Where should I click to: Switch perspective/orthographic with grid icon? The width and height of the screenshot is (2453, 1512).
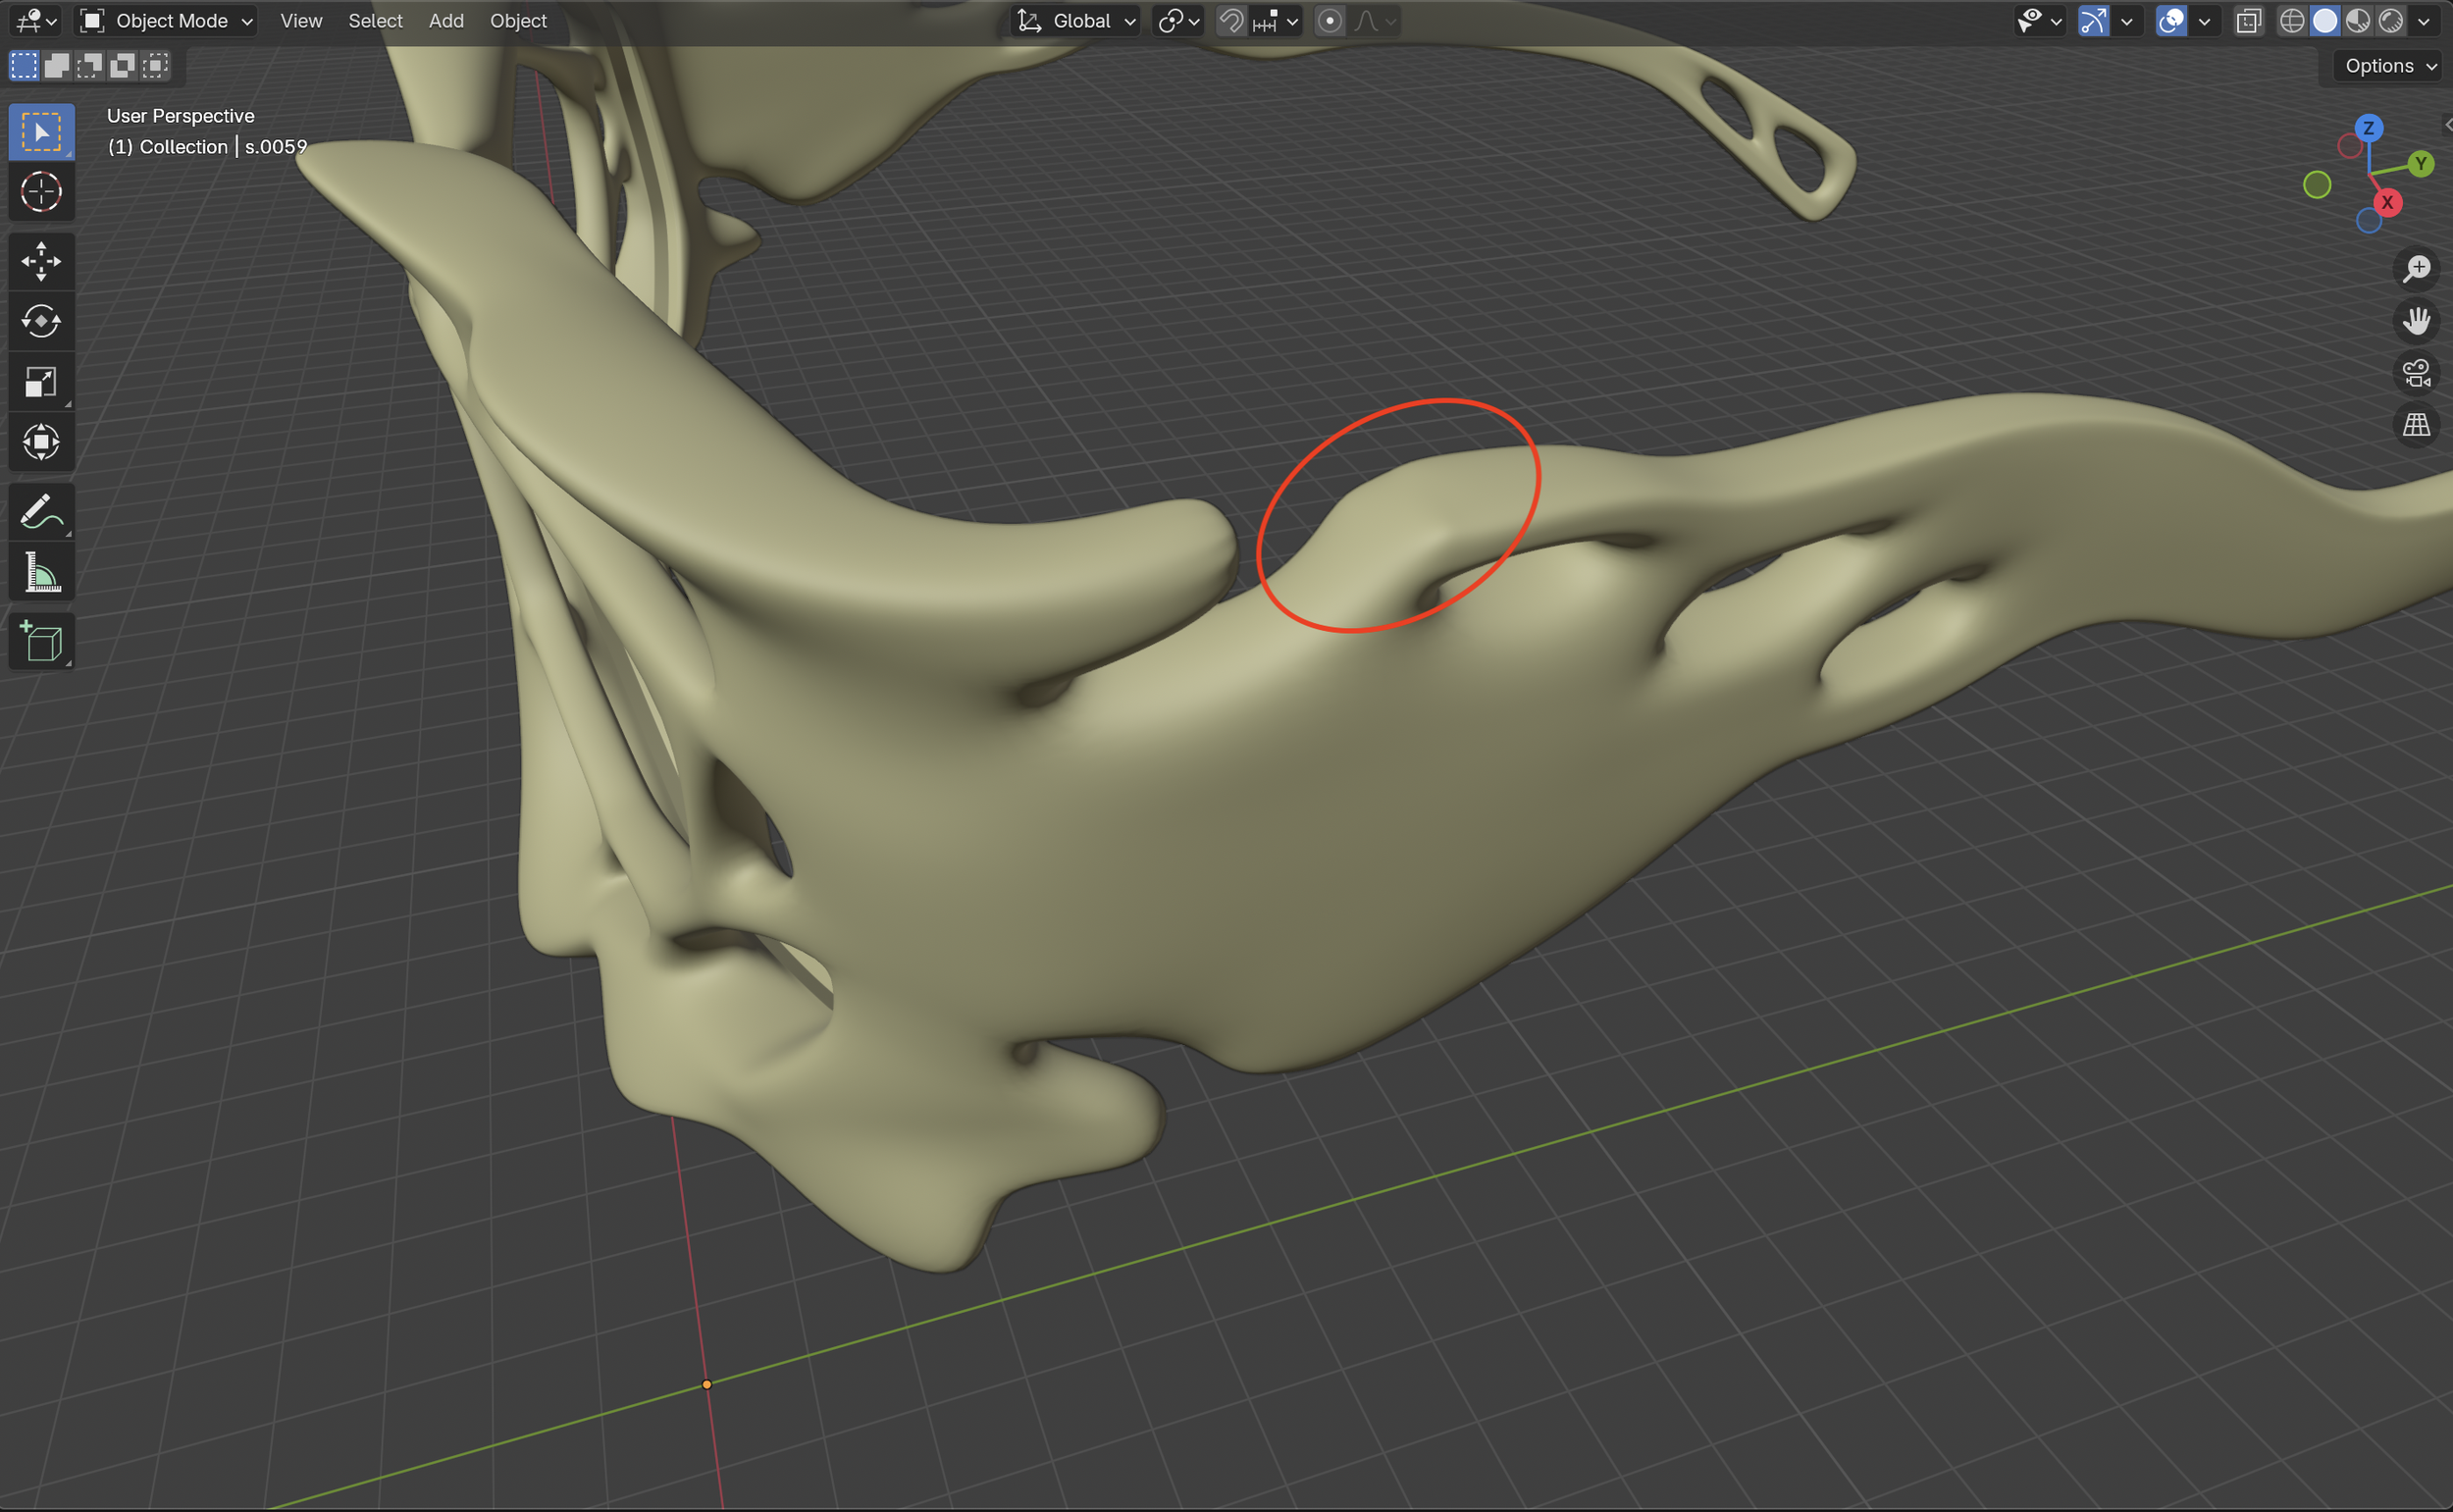[x=2417, y=425]
